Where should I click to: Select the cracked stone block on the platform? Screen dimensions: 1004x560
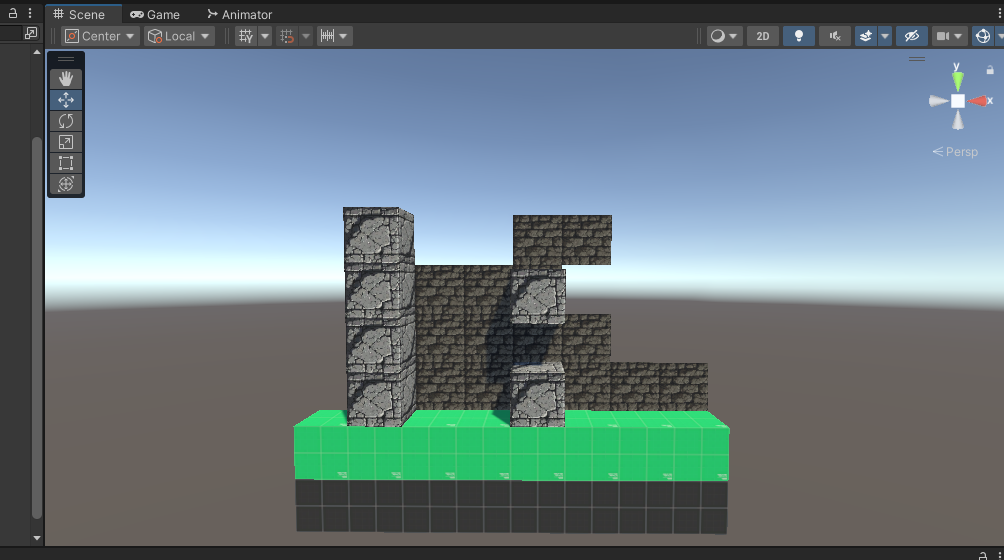(537, 394)
